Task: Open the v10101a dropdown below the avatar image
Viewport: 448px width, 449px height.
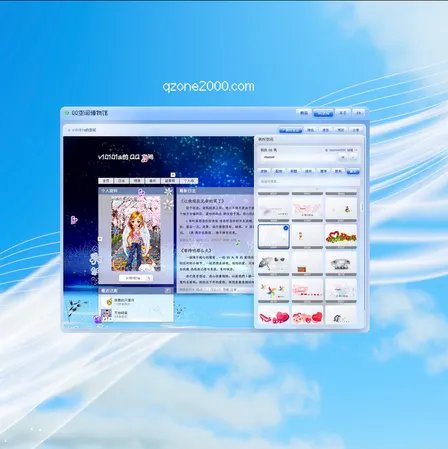Action: pos(136,278)
